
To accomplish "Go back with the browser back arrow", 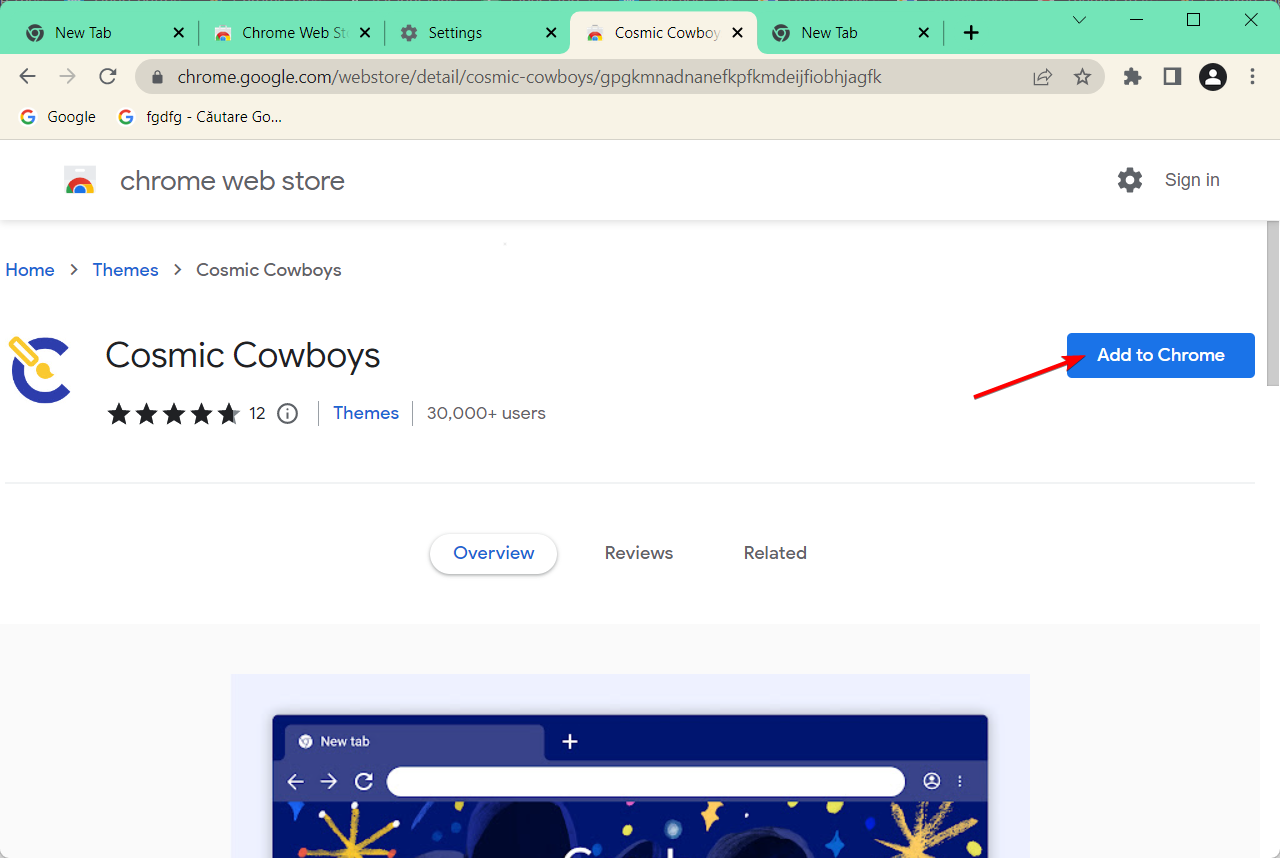I will pos(27,77).
